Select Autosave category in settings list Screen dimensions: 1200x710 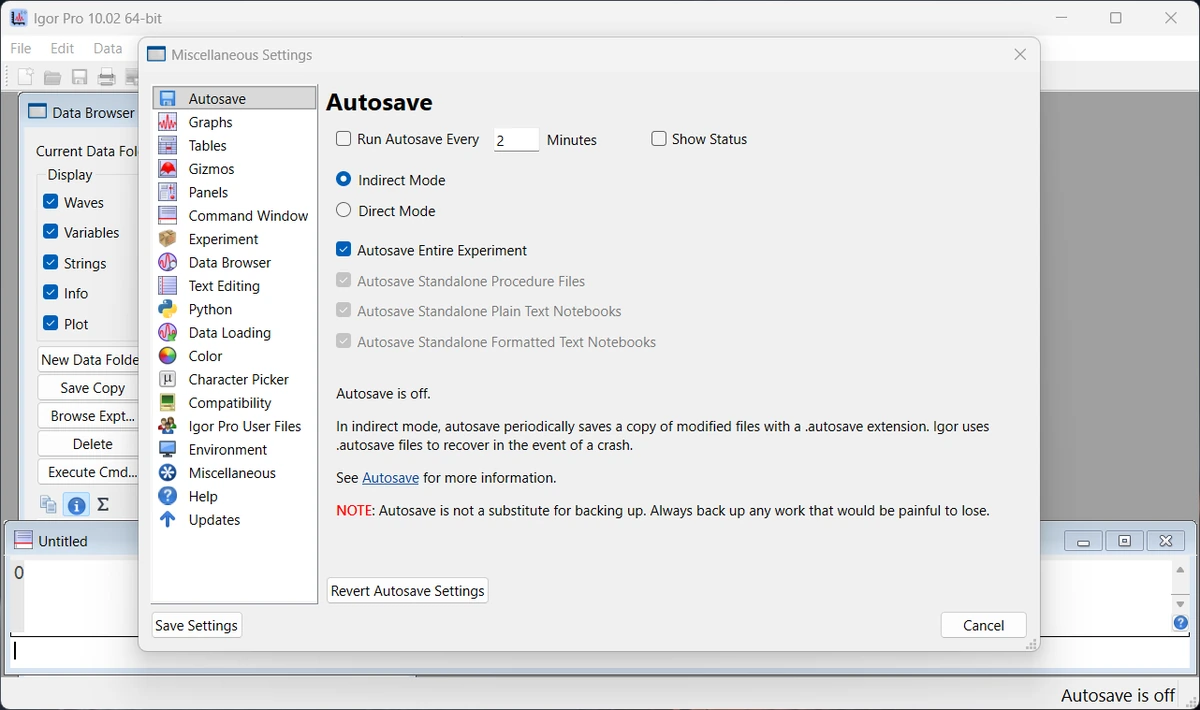point(234,98)
